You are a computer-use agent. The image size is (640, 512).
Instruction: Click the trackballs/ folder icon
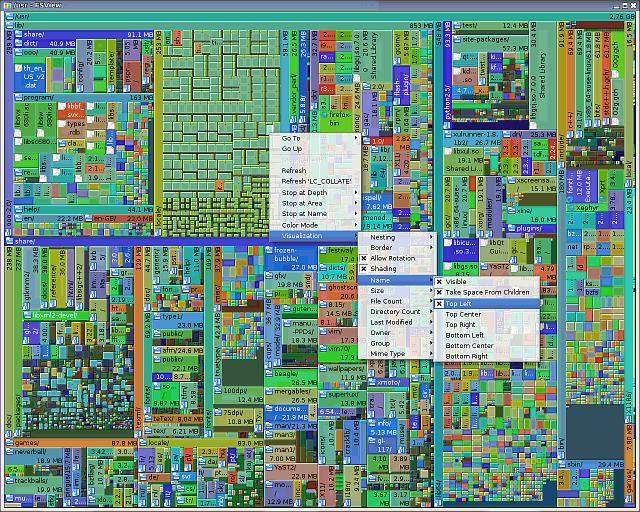9,480
